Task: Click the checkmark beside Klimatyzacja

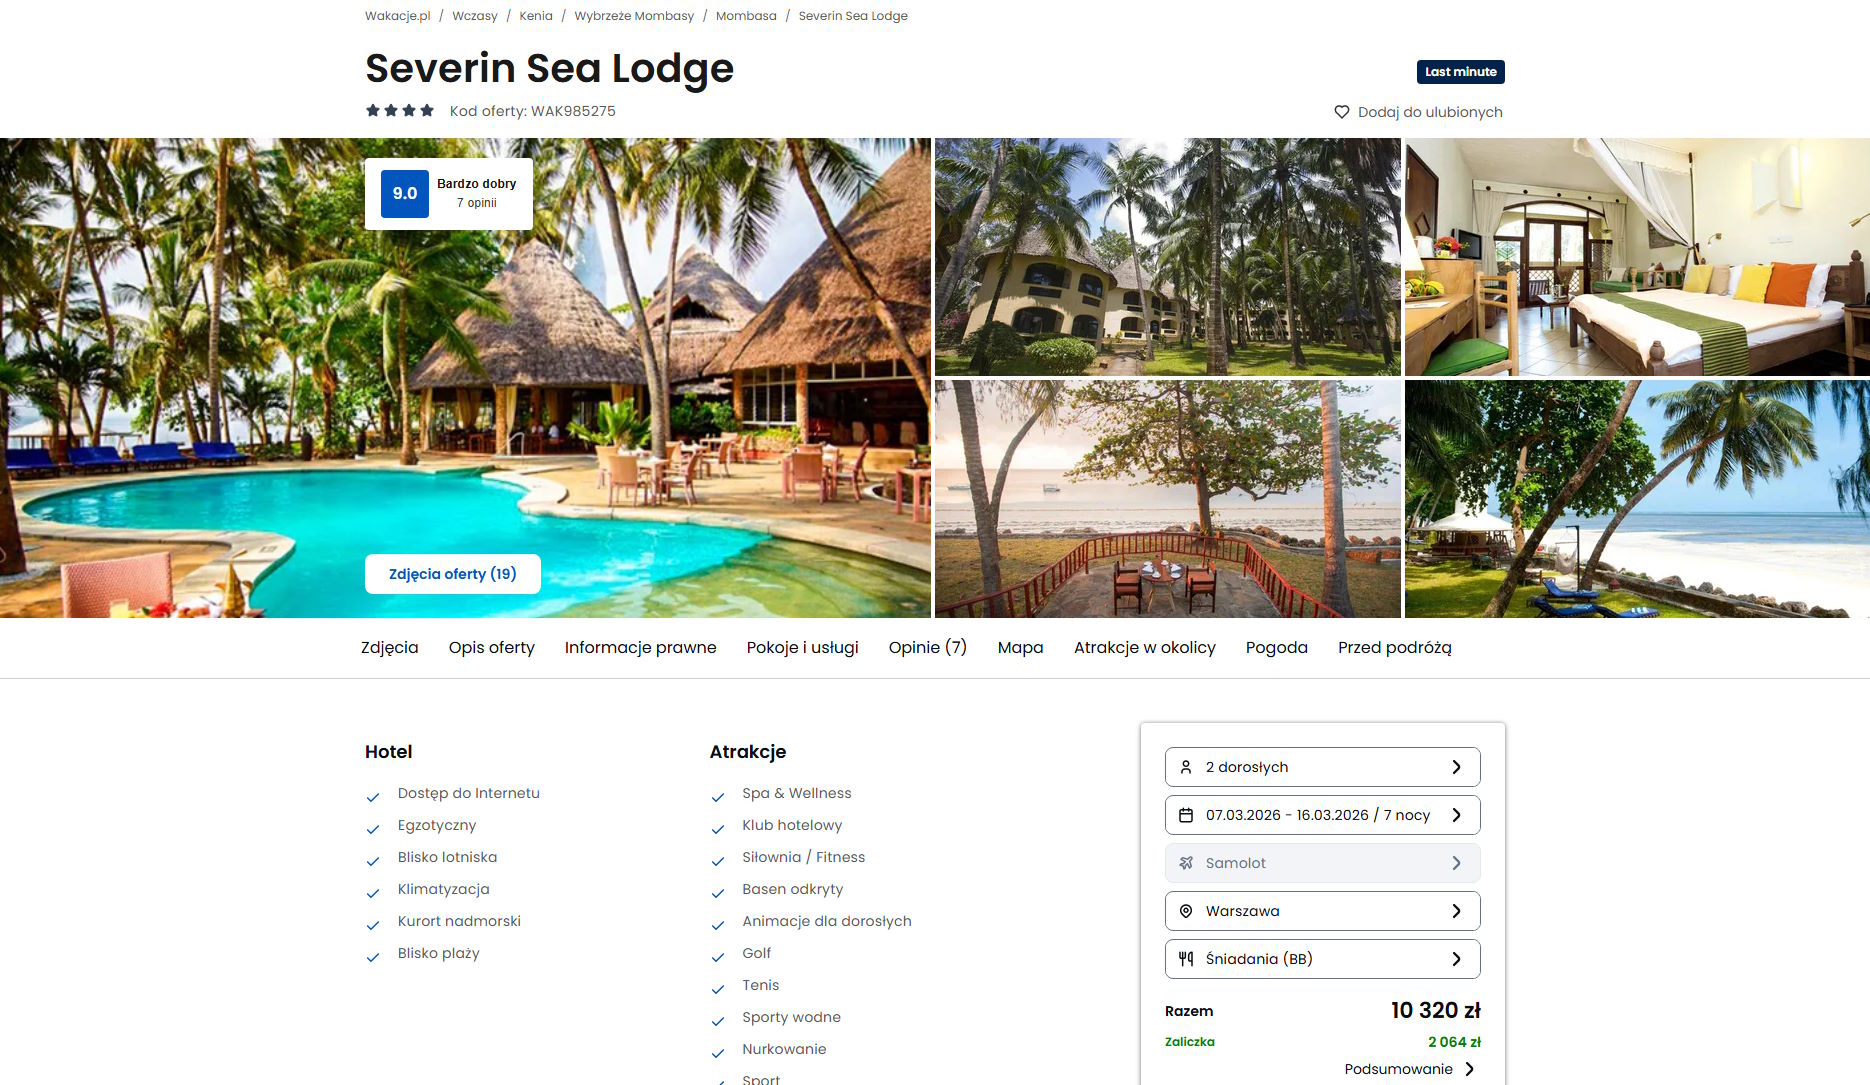Action: pos(373,893)
